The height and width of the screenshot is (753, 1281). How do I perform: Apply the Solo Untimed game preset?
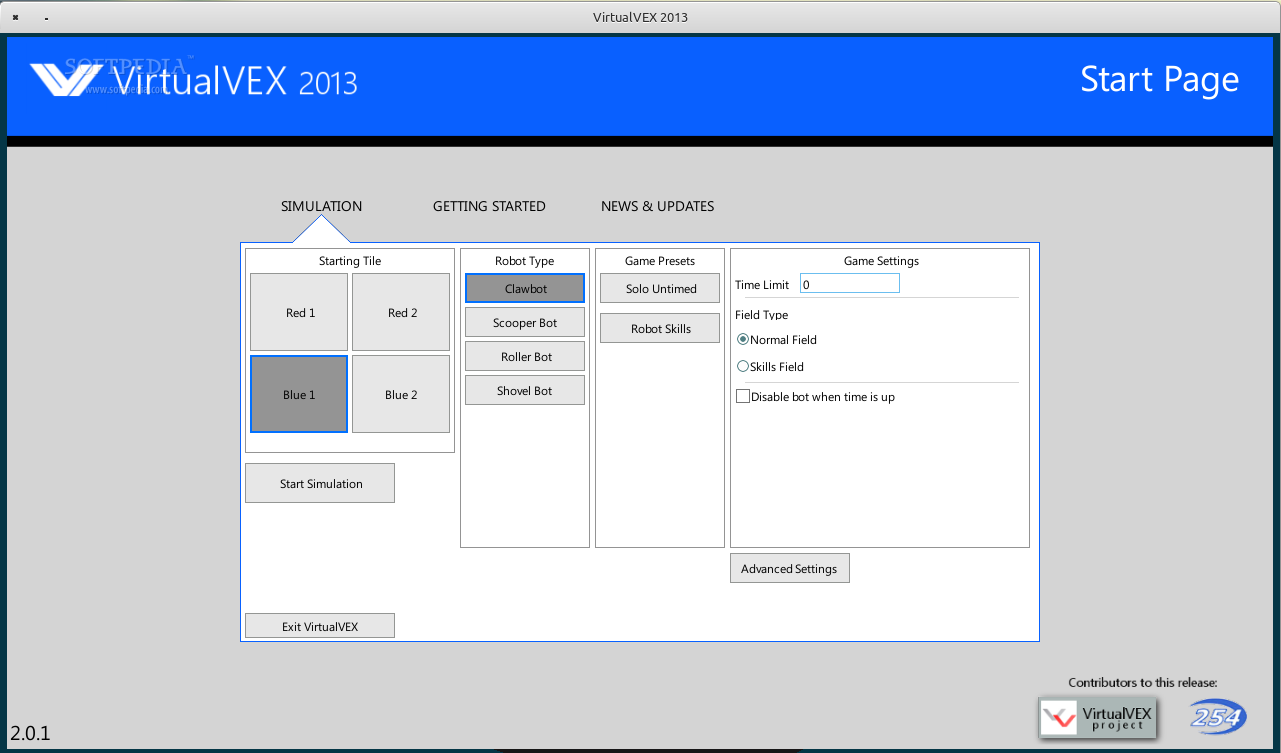(660, 288)
